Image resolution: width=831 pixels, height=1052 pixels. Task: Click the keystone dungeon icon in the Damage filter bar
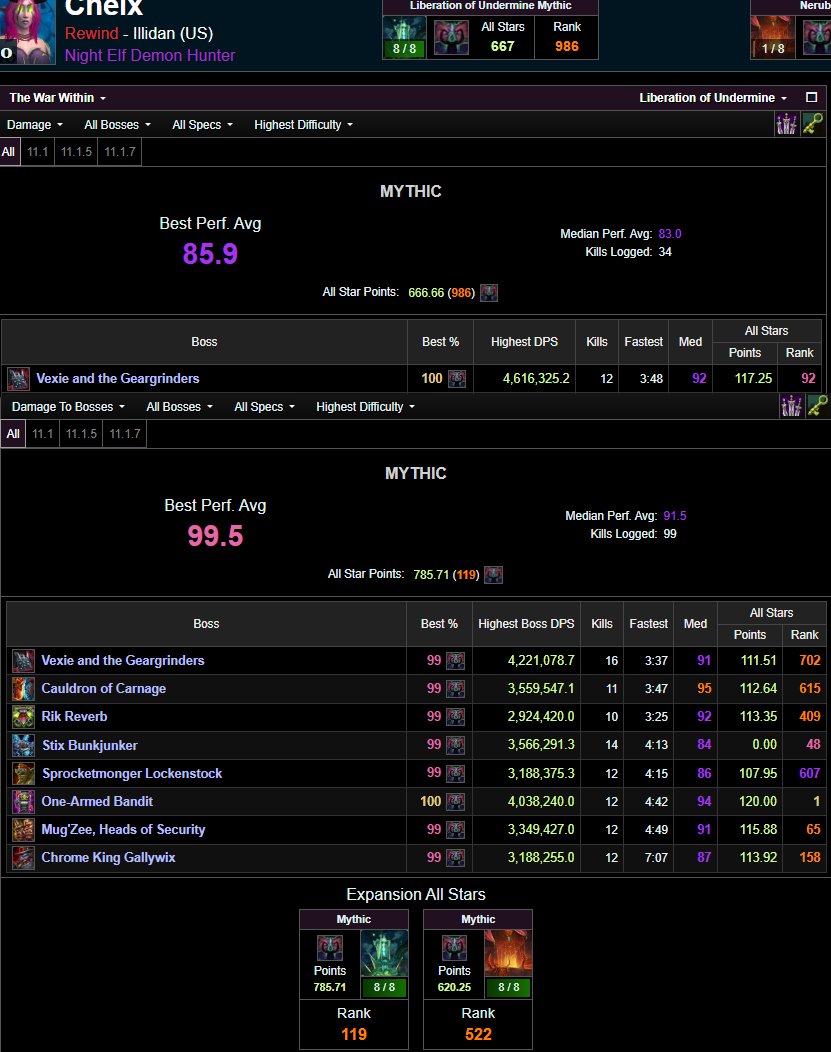[813, 124]
